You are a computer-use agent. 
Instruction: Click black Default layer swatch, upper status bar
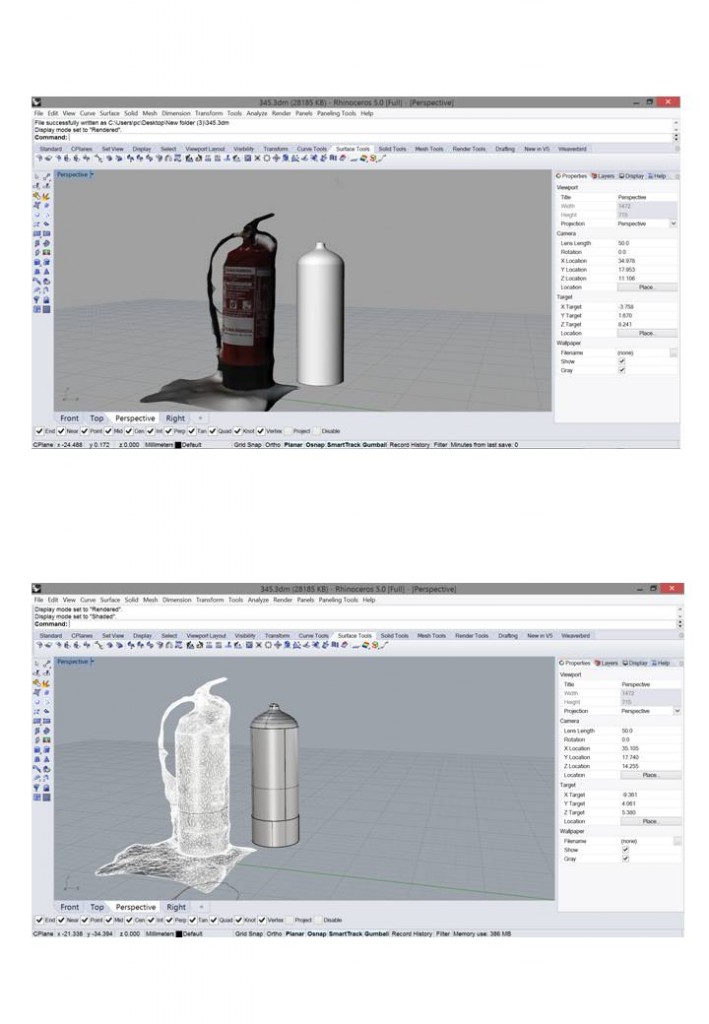pyautogui.click(x=178, y=444)
